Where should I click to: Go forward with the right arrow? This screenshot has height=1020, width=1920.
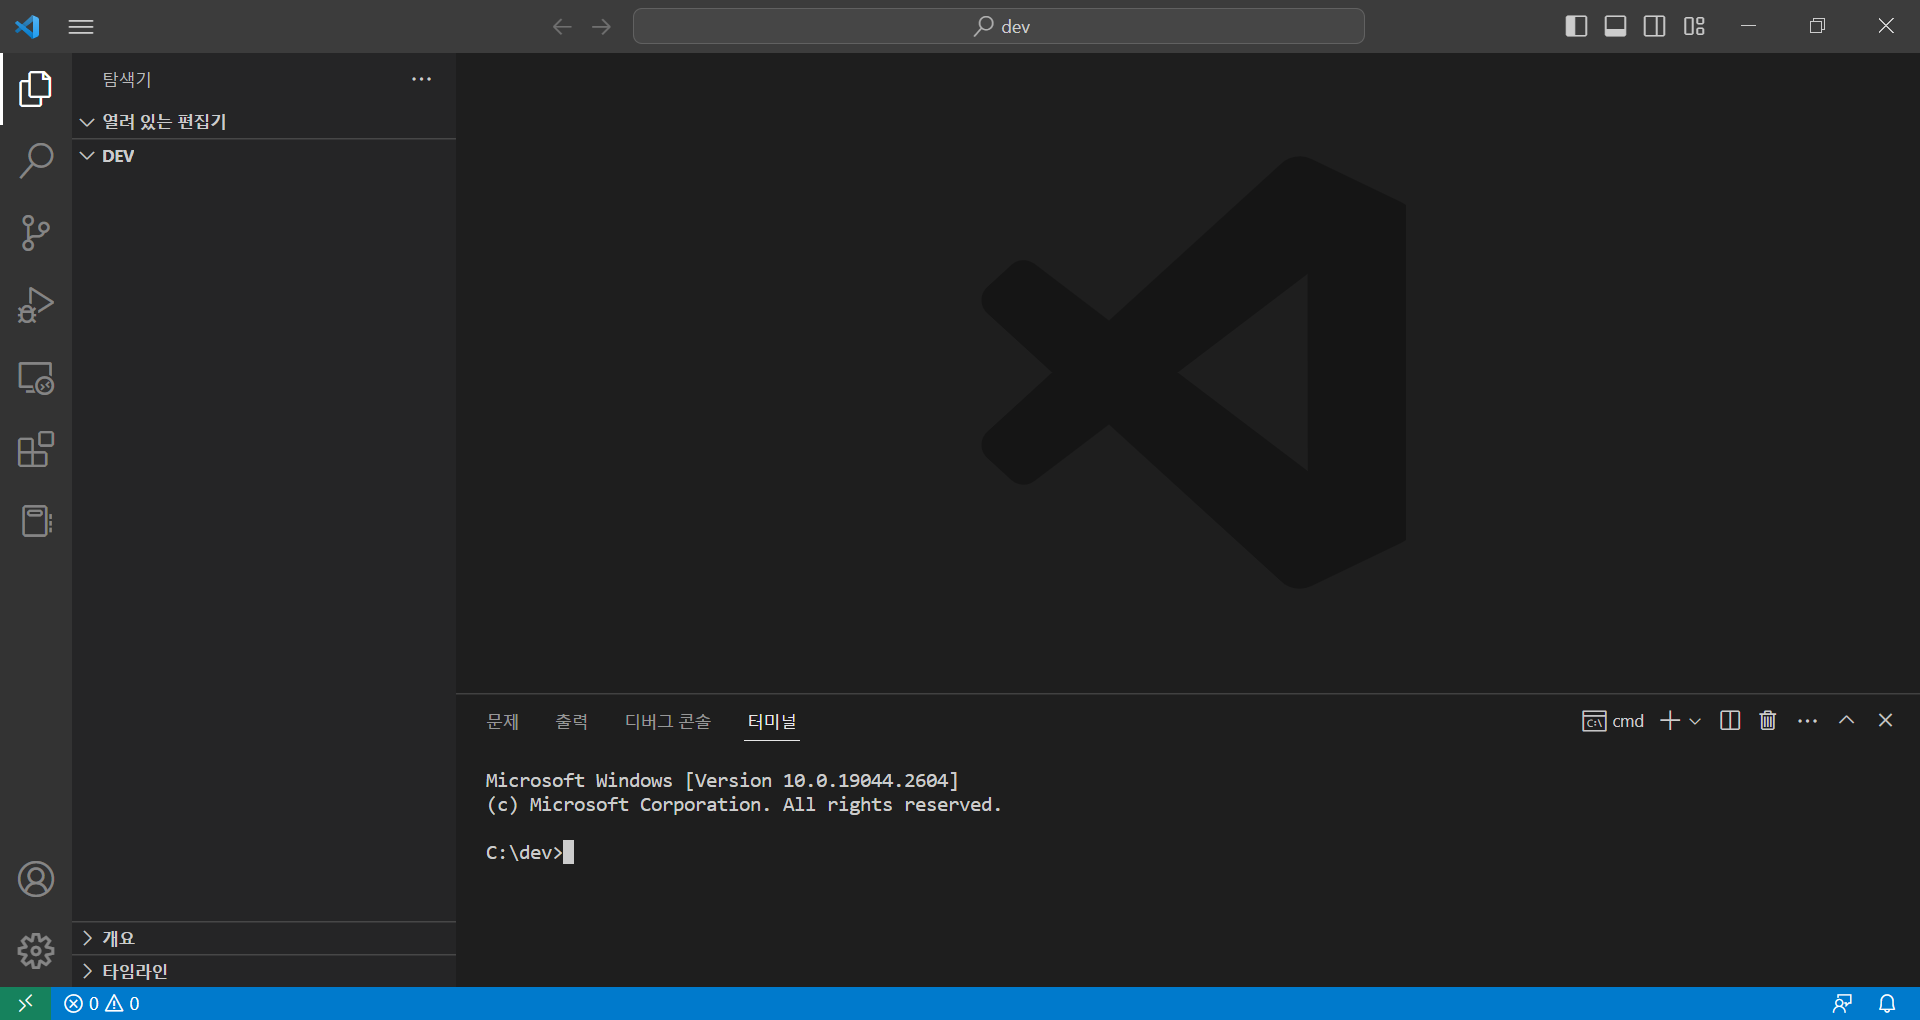[x=601, y=27]
